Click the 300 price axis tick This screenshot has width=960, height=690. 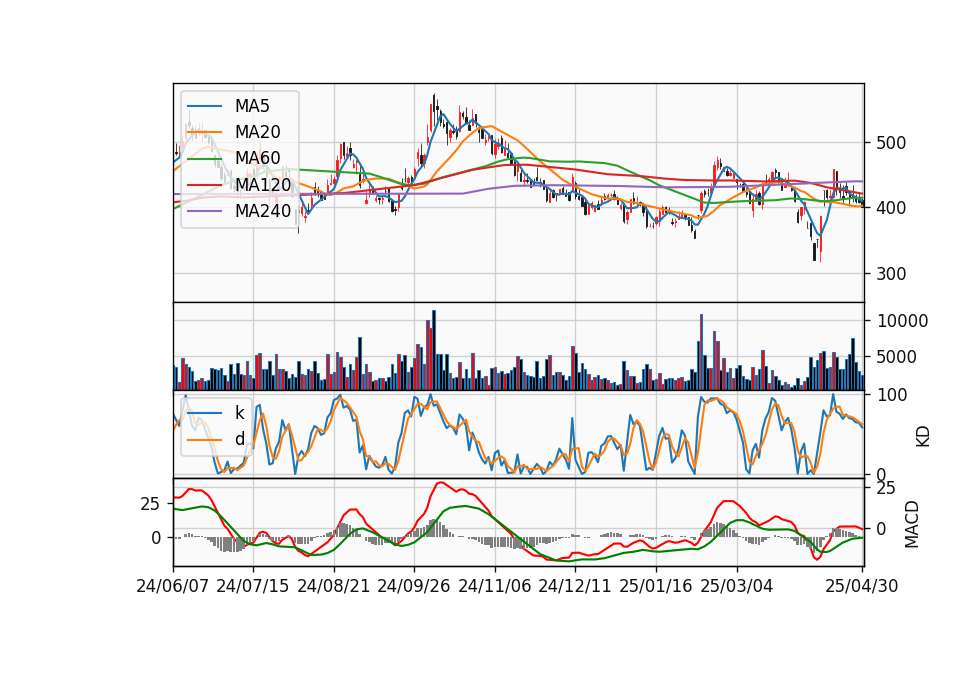[x=891, y=274]
